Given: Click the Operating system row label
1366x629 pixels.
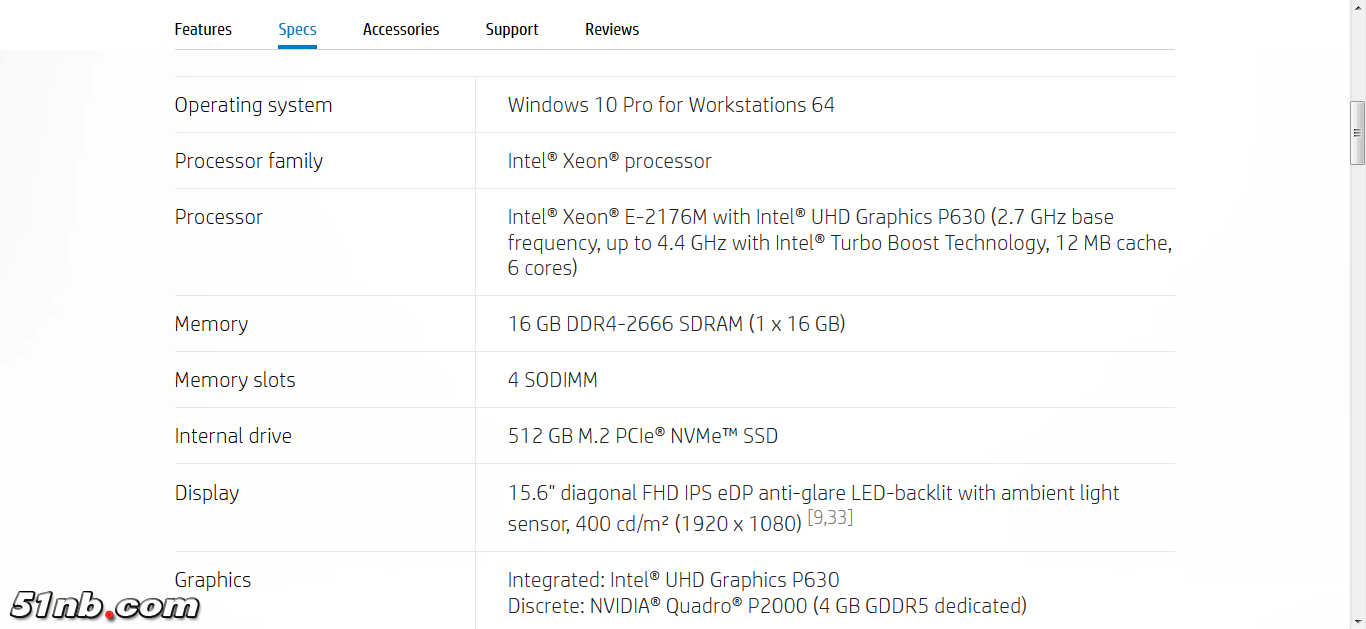Looking at the screenshot, I should [x=253, y=105].
